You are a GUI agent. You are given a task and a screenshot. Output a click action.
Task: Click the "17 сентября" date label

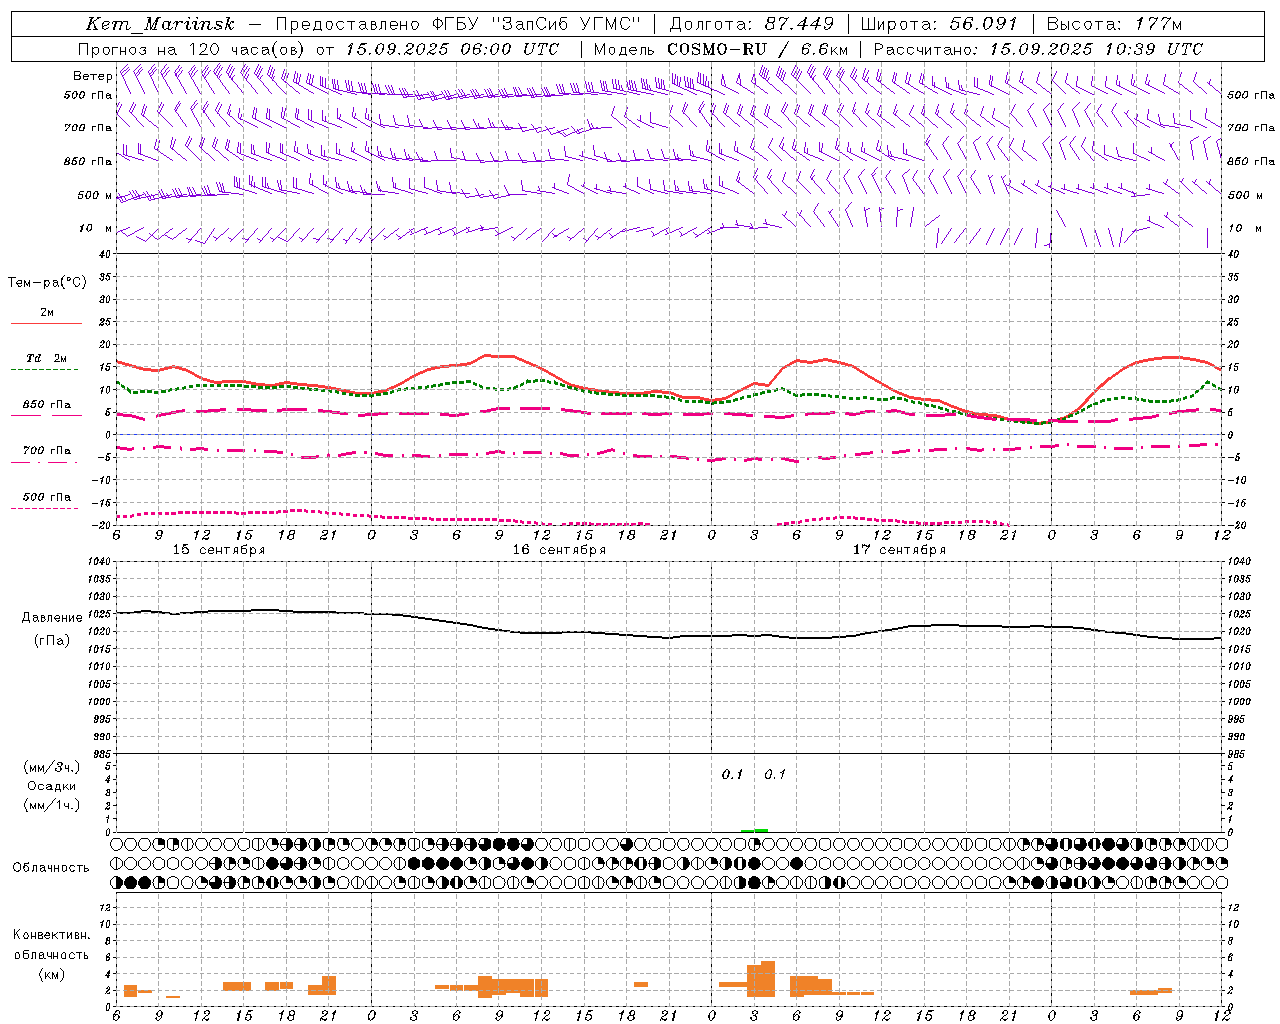coord(899,550)
